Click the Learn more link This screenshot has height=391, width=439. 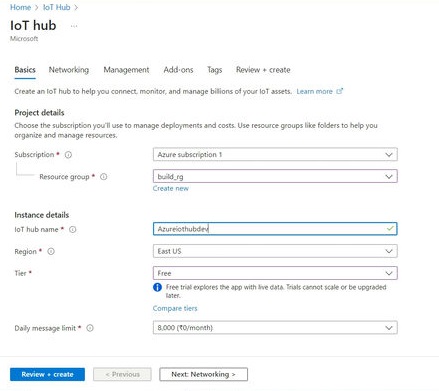(314, 91)
